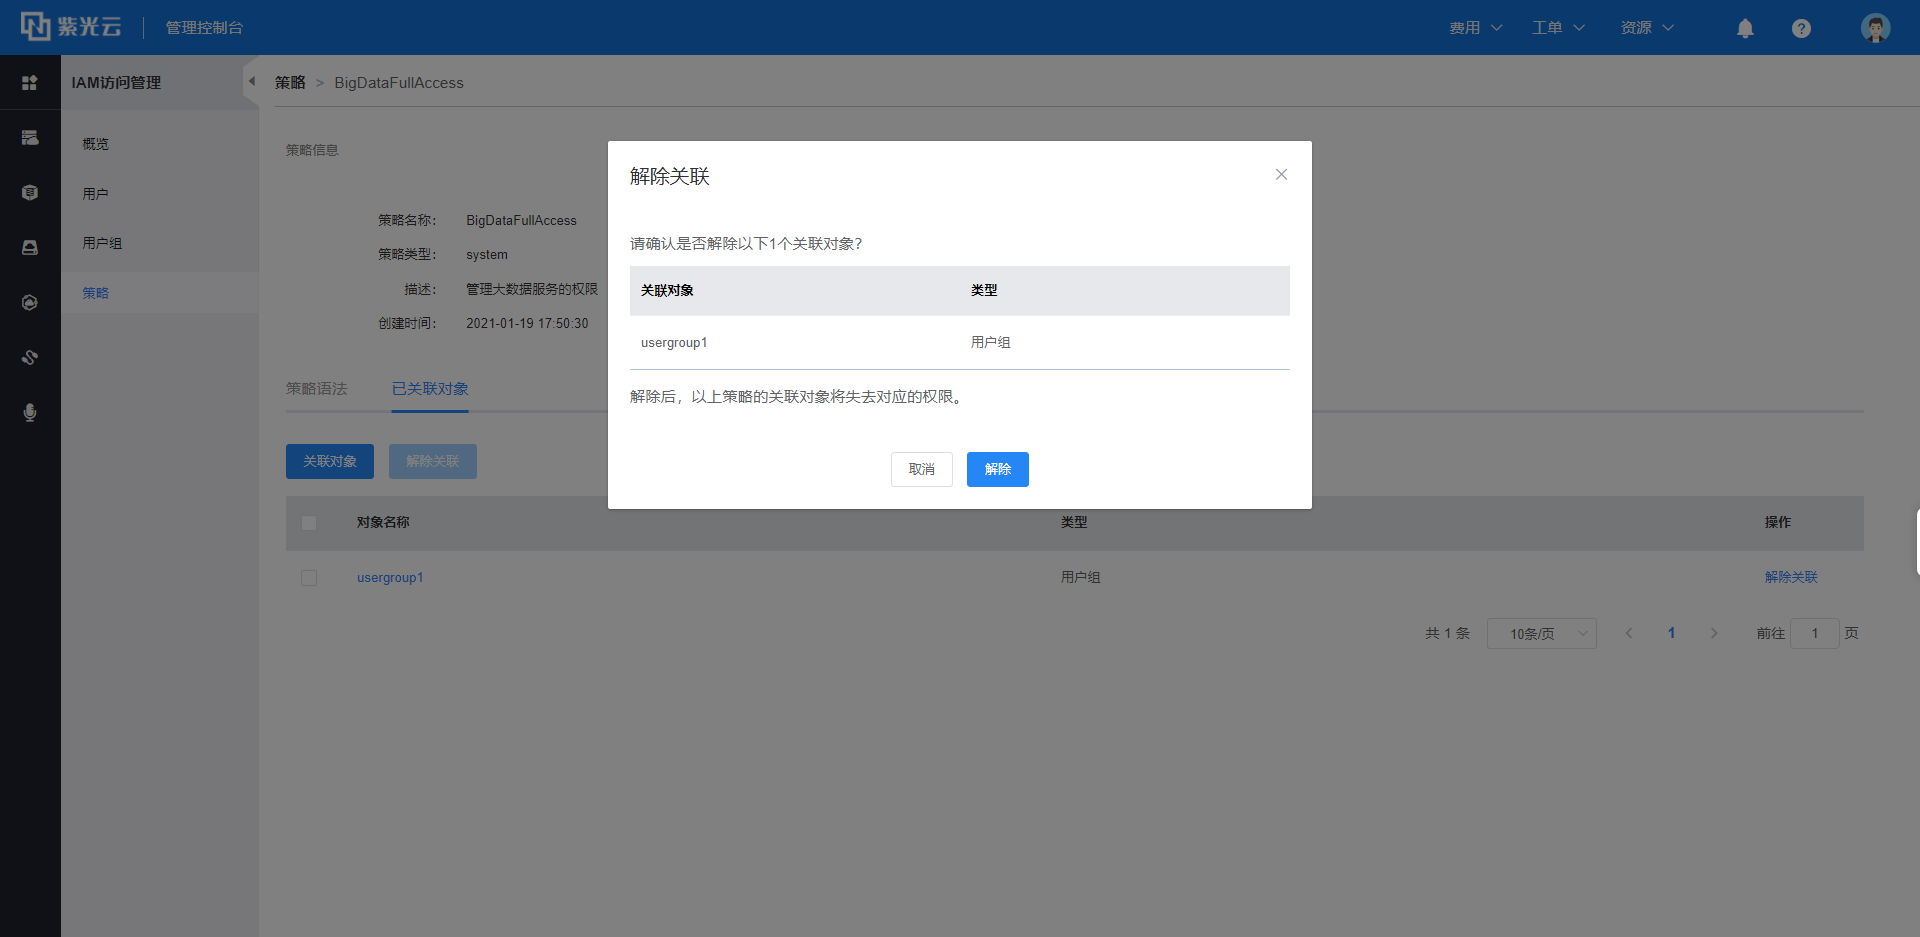This screenshot has height=937, width=1920.
Task: Collapse the IAM sidebar panel arrow
Action: 252,82
